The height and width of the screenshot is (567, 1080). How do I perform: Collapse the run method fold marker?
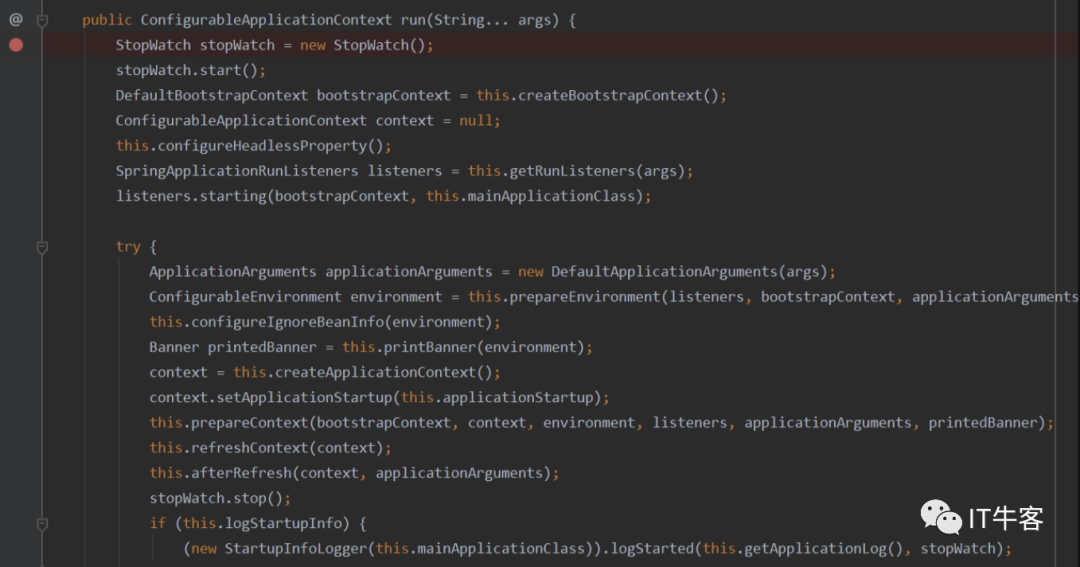click(x=42, y=20)
